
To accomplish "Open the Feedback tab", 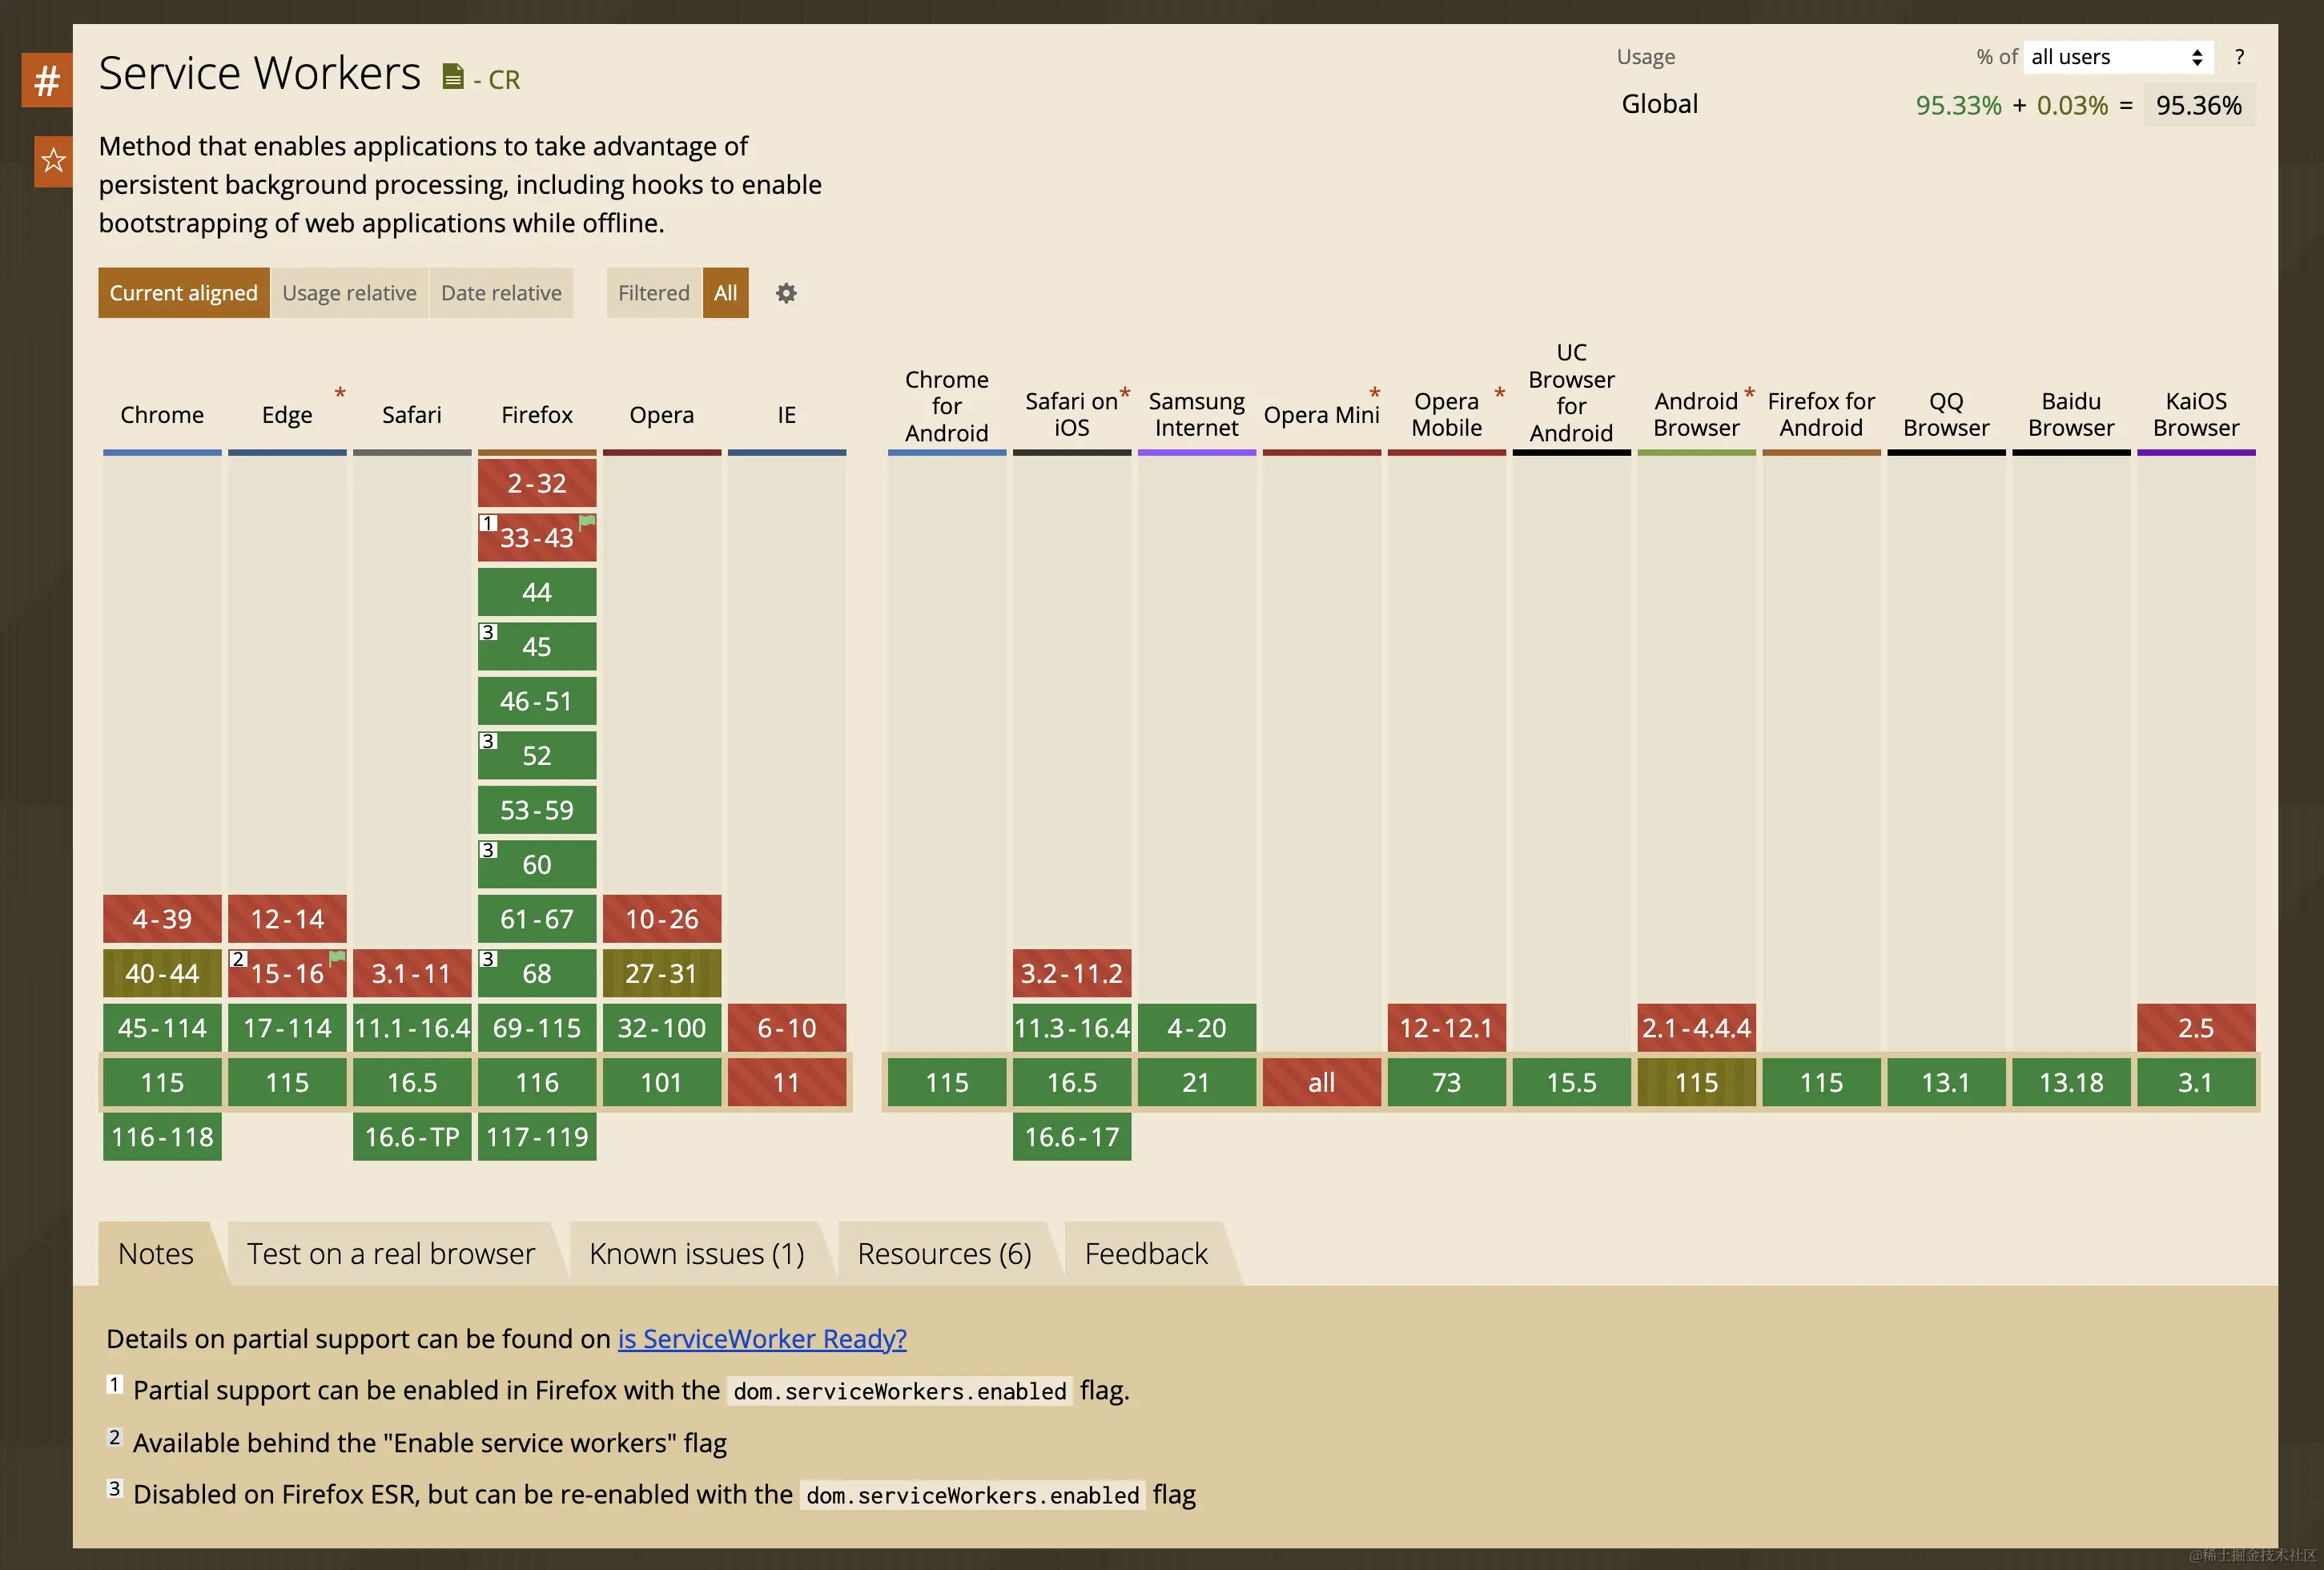I will [x=1145, y=1253].
